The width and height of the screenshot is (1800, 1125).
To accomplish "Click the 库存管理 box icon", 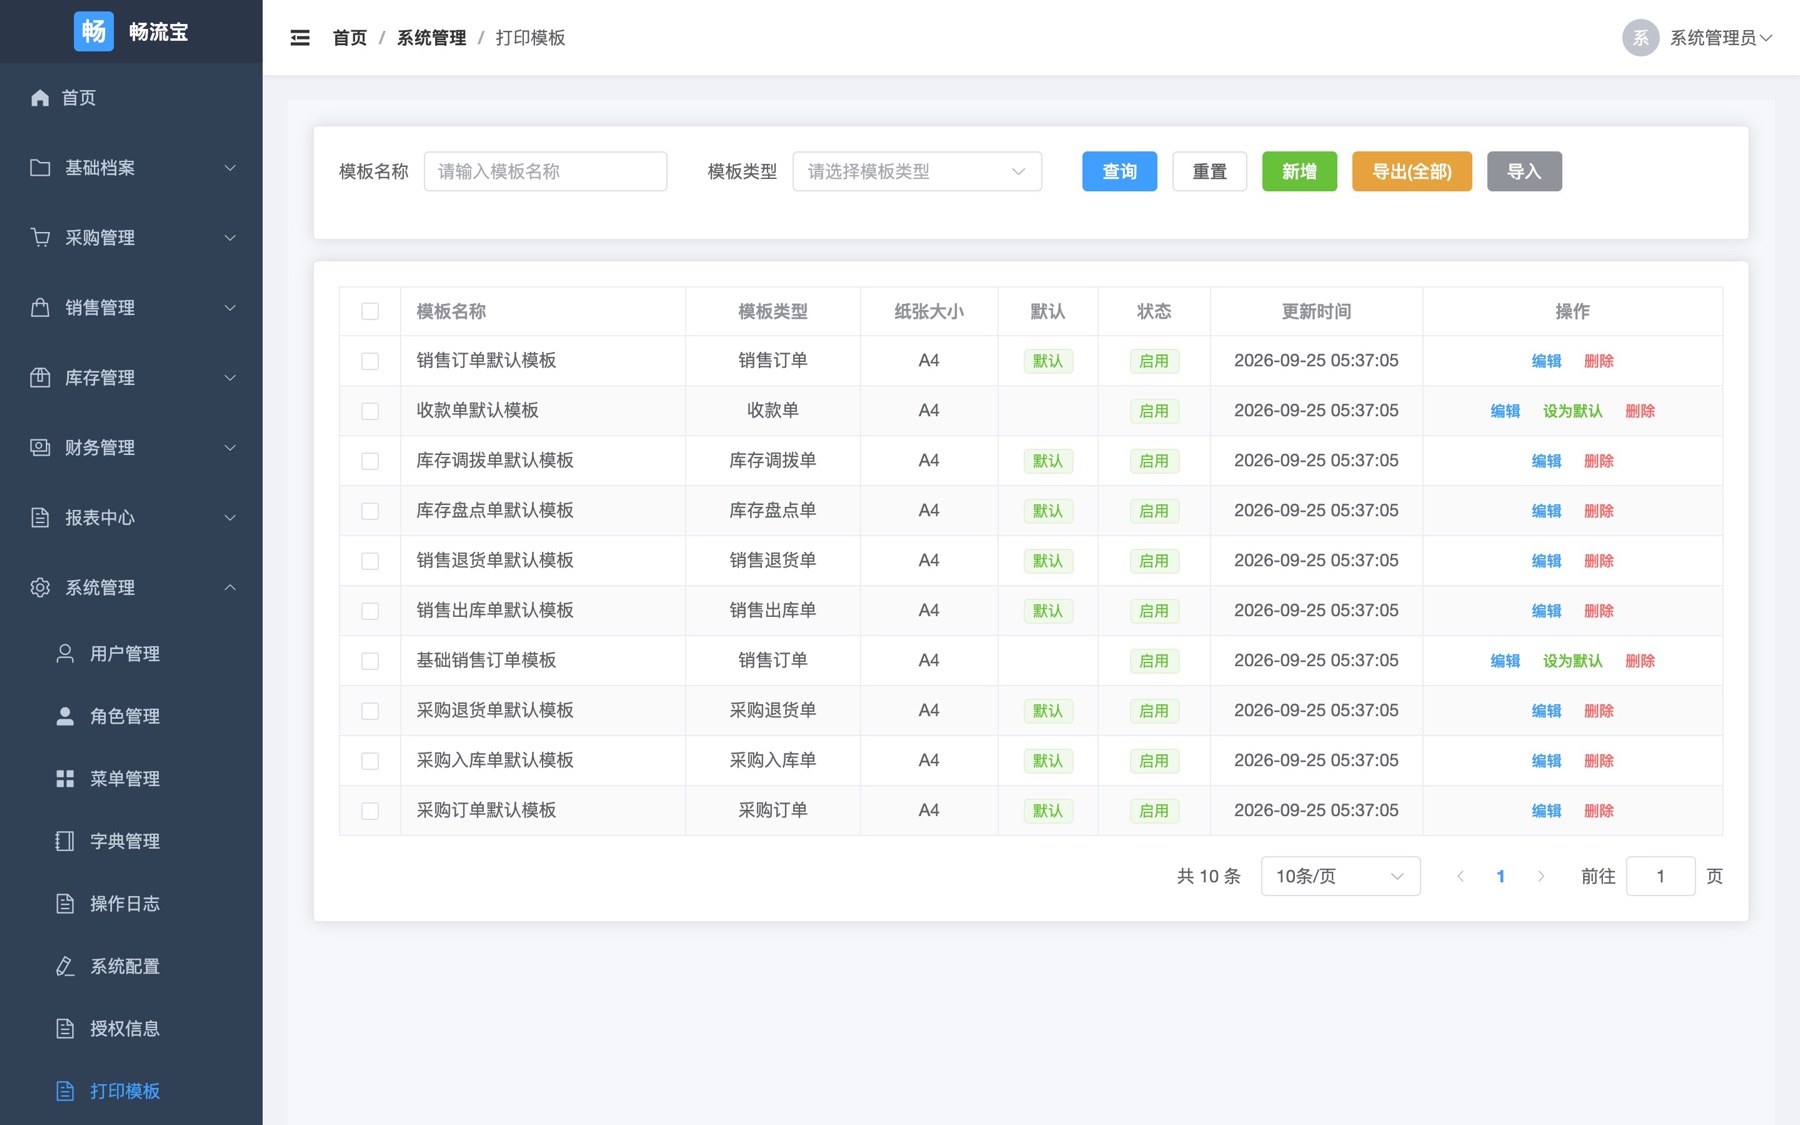I will click(40, 377).
